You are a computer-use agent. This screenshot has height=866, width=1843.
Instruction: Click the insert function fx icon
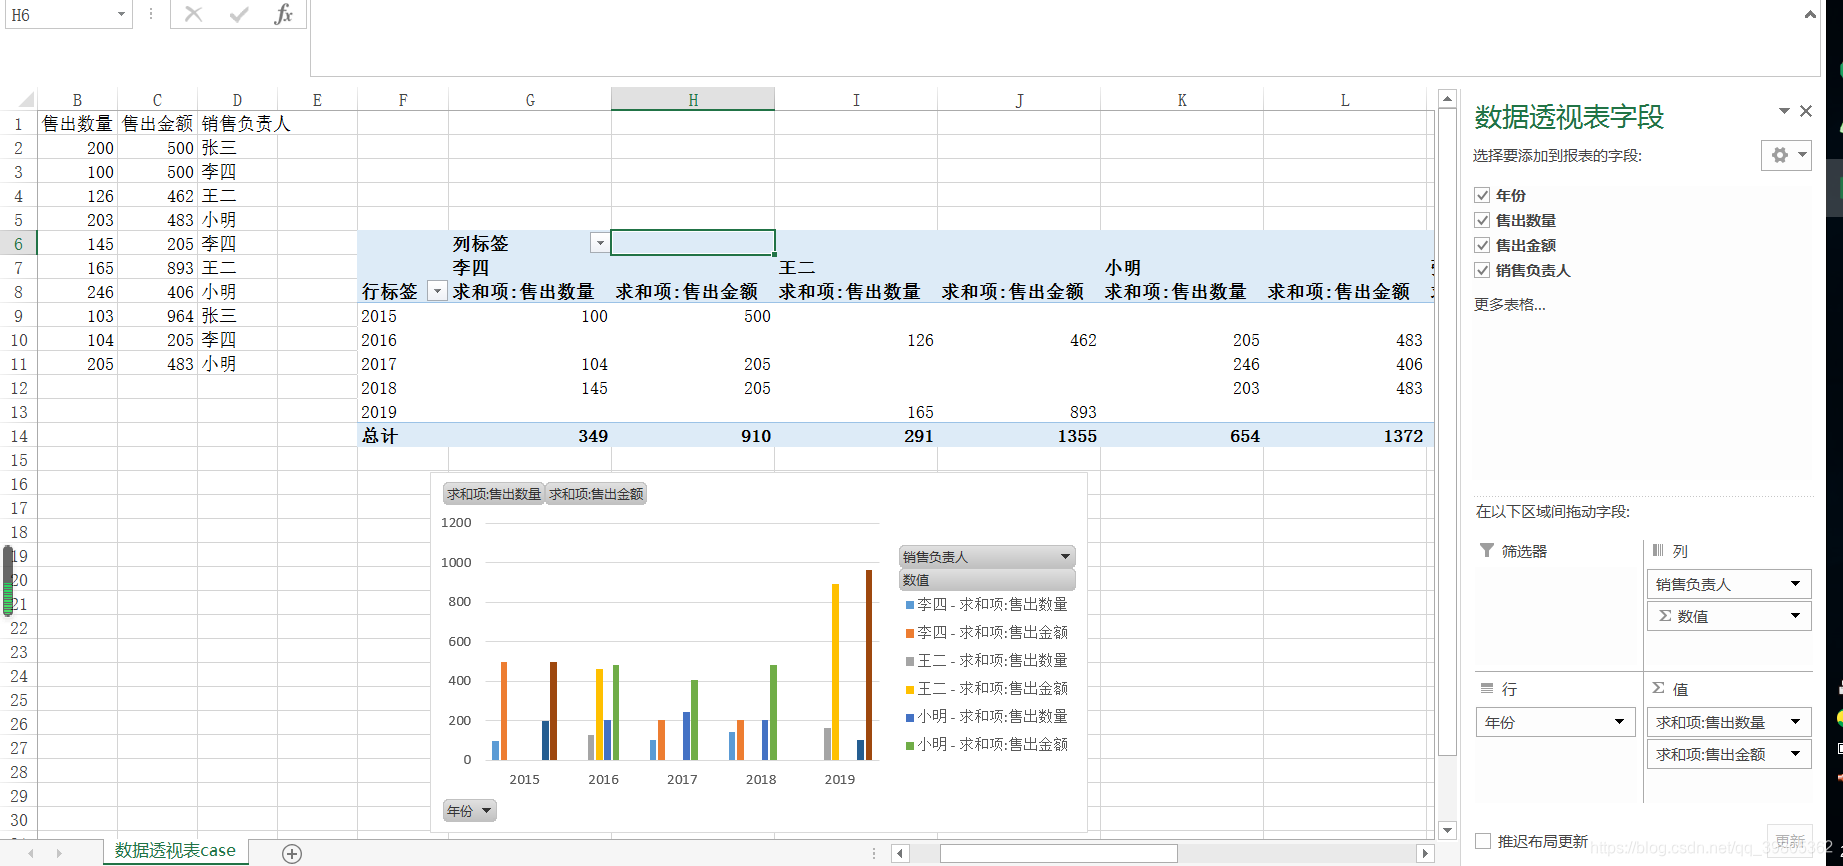coord(284,14)
